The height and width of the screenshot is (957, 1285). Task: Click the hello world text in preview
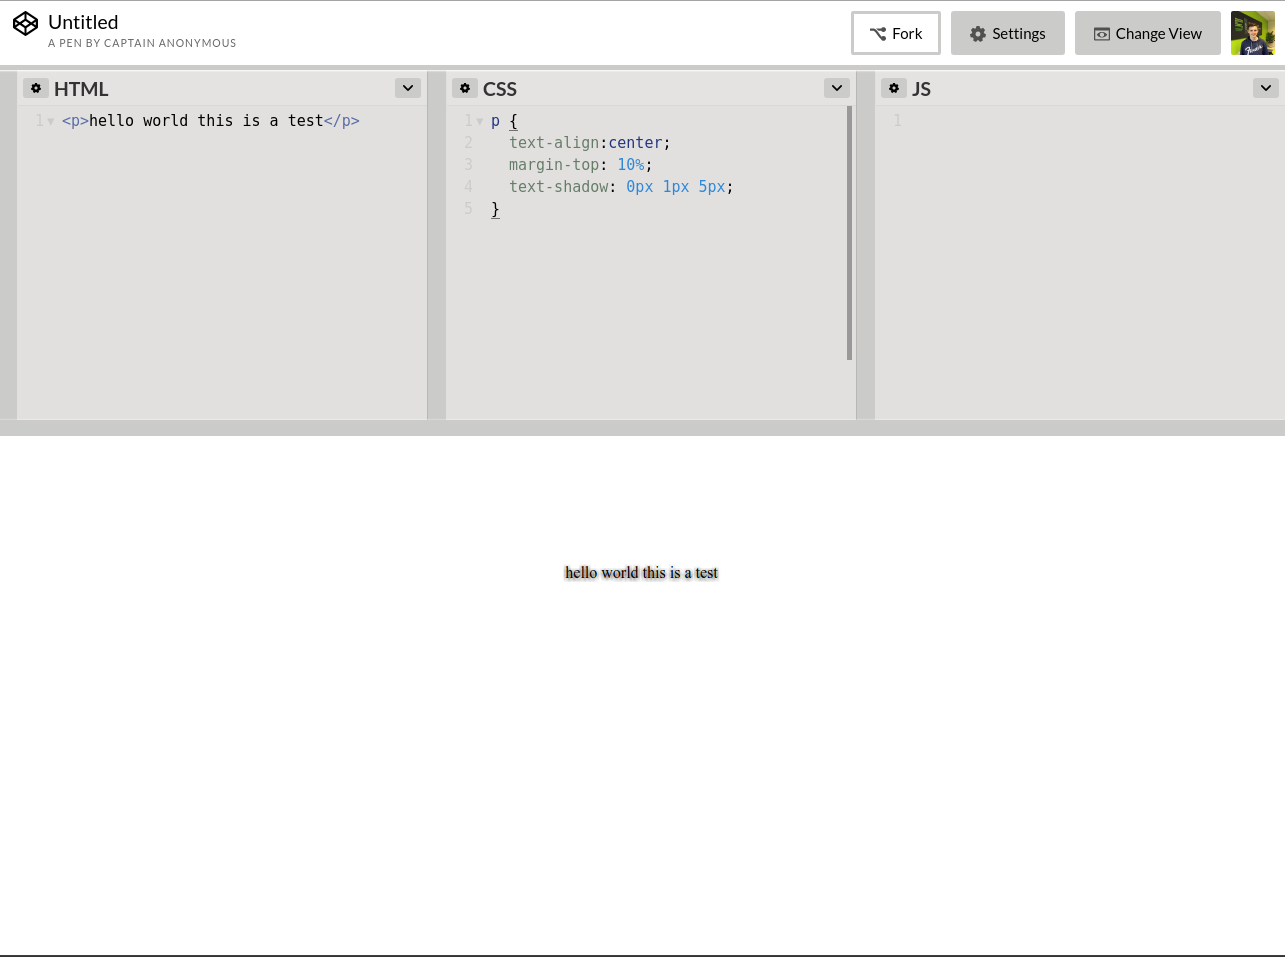(641, 572)
